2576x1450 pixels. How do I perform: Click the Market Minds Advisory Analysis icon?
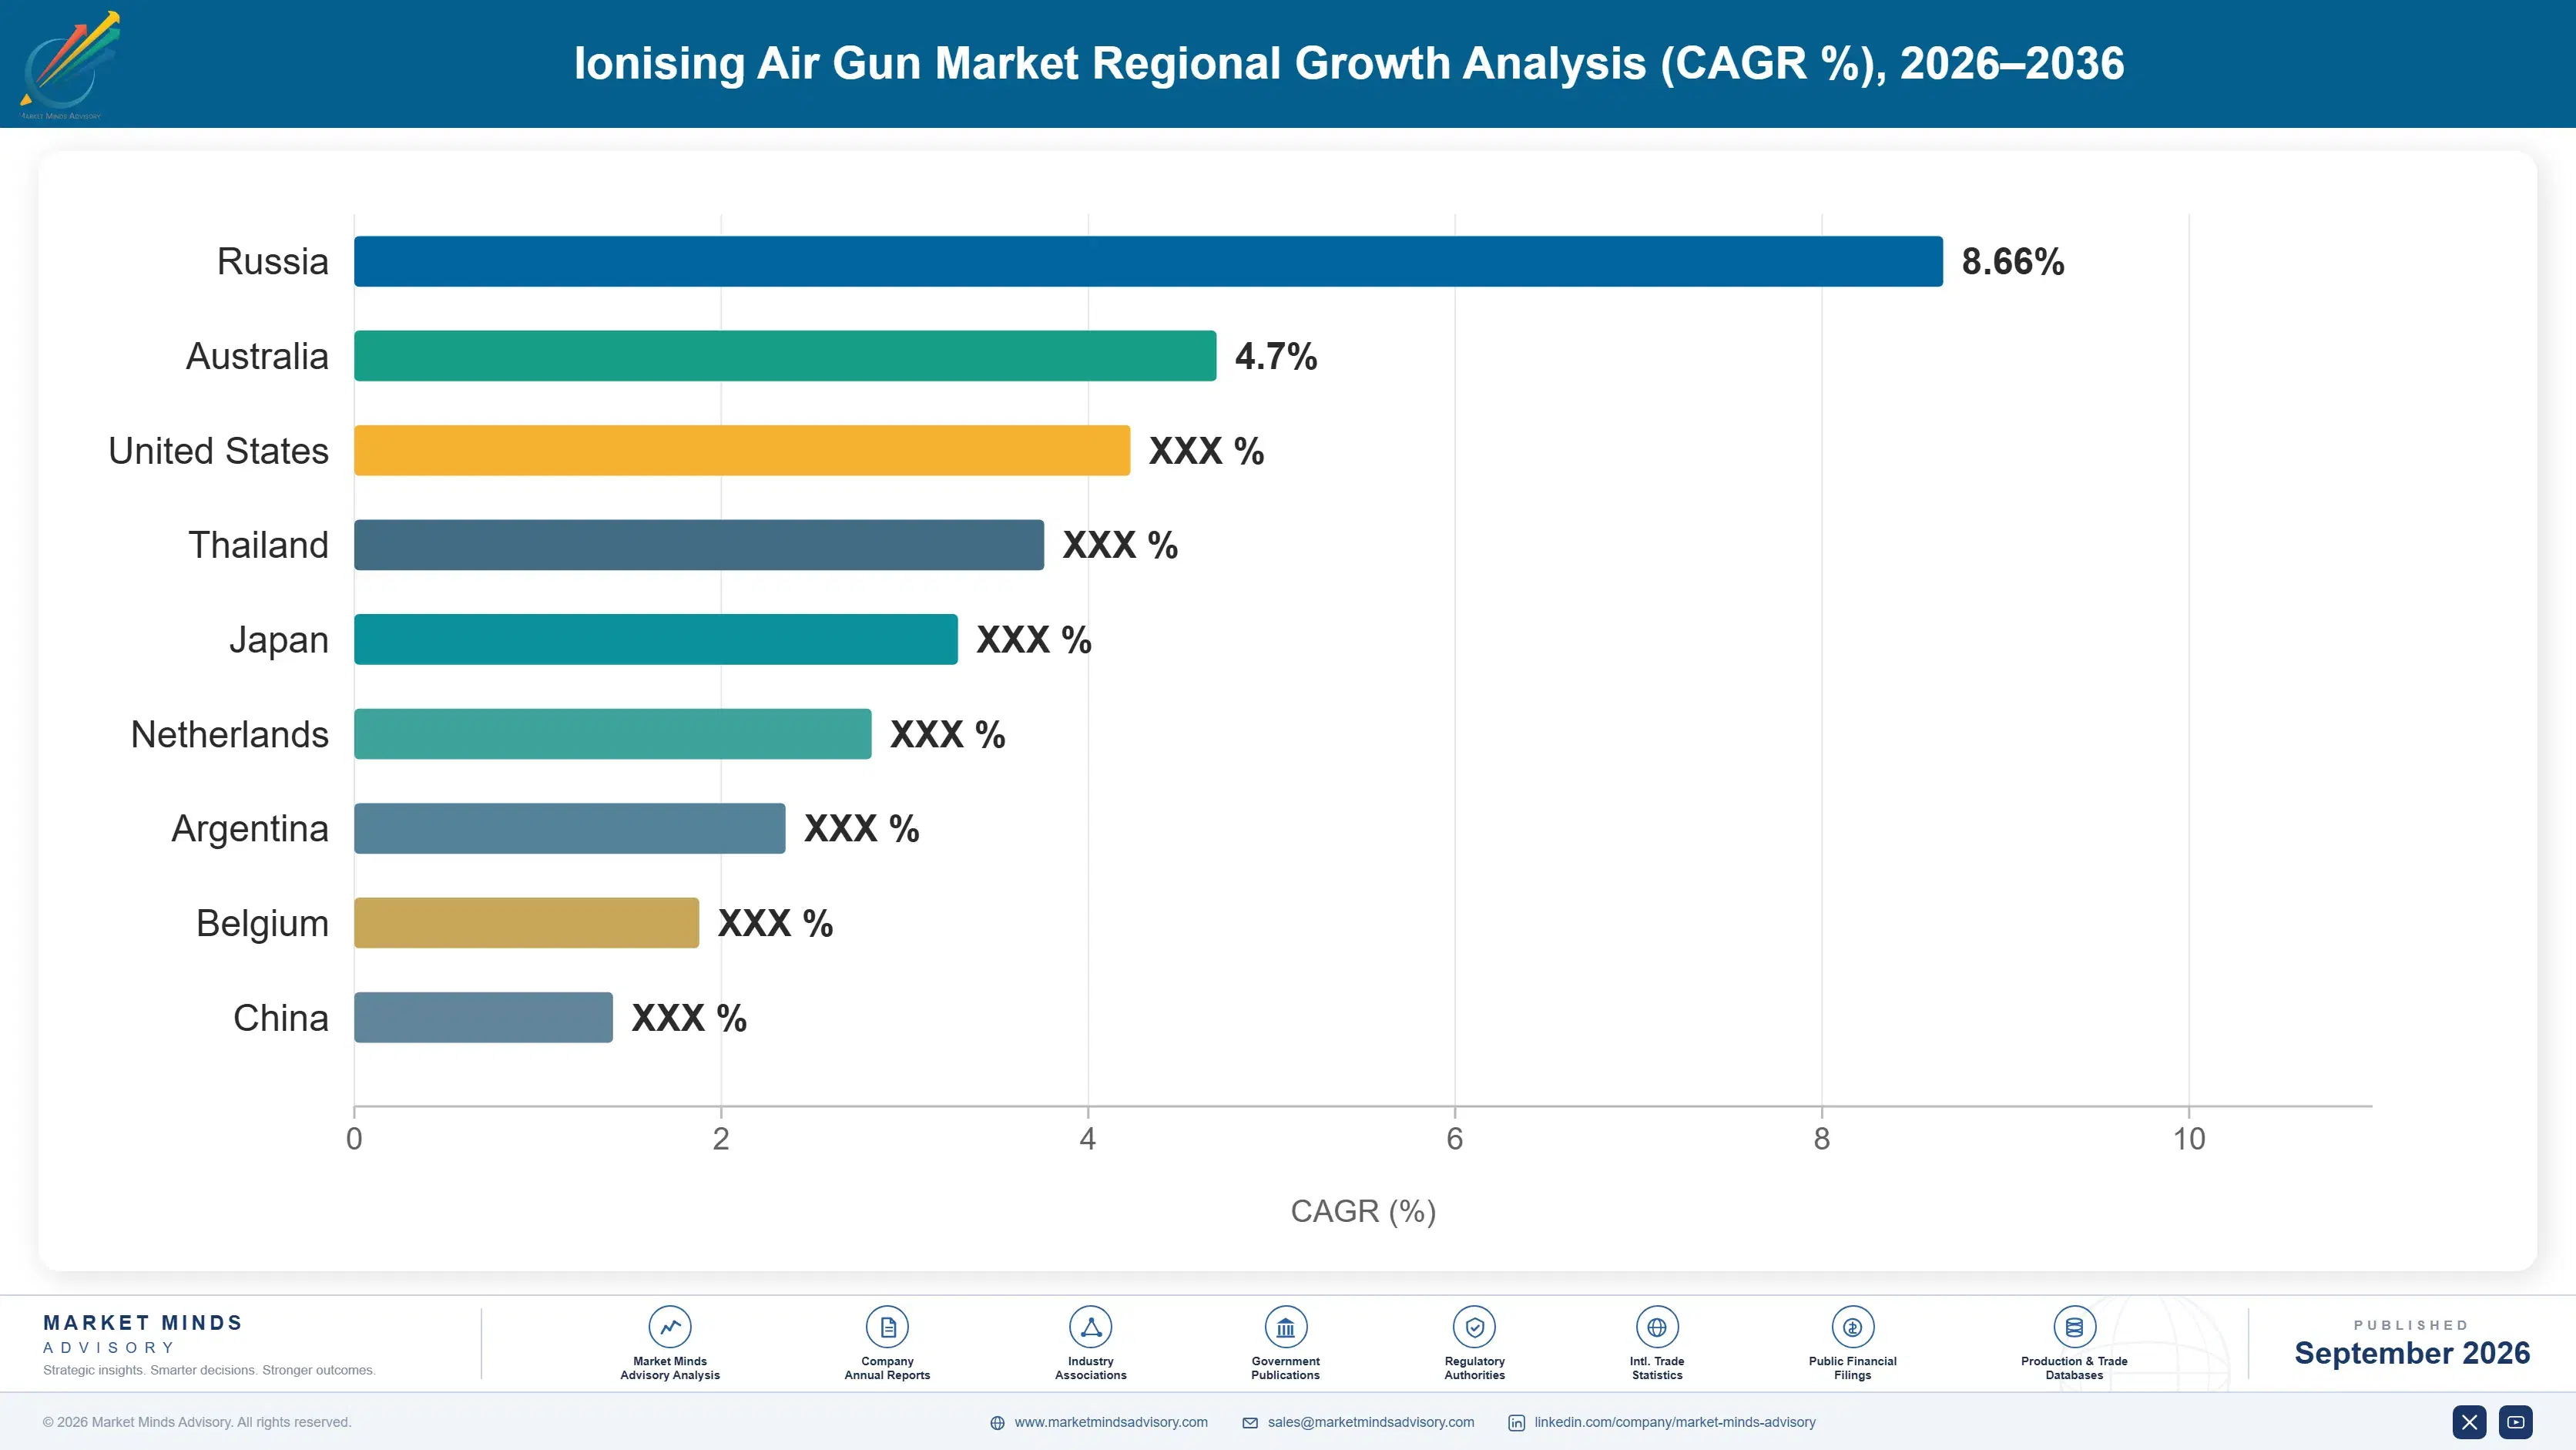[670, 1327]
